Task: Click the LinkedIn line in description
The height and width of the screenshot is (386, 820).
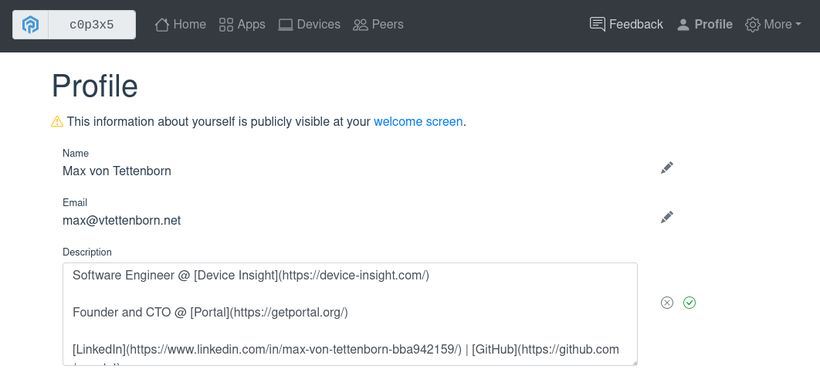Action: point(346,349)
